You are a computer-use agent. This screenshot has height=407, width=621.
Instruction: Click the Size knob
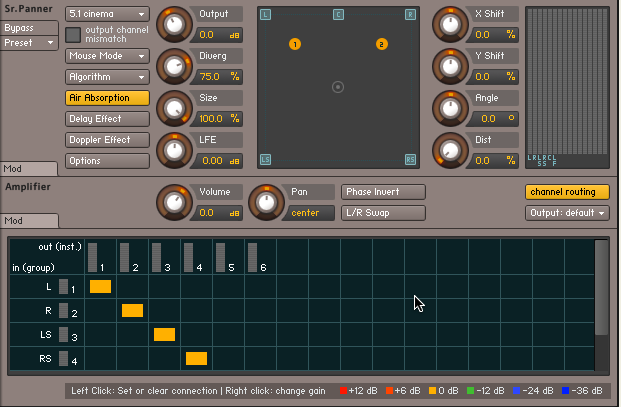click(174, 108)
